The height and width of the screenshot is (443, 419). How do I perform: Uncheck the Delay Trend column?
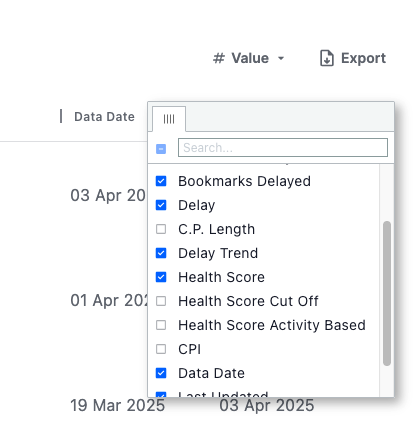[x=161, y=253]
